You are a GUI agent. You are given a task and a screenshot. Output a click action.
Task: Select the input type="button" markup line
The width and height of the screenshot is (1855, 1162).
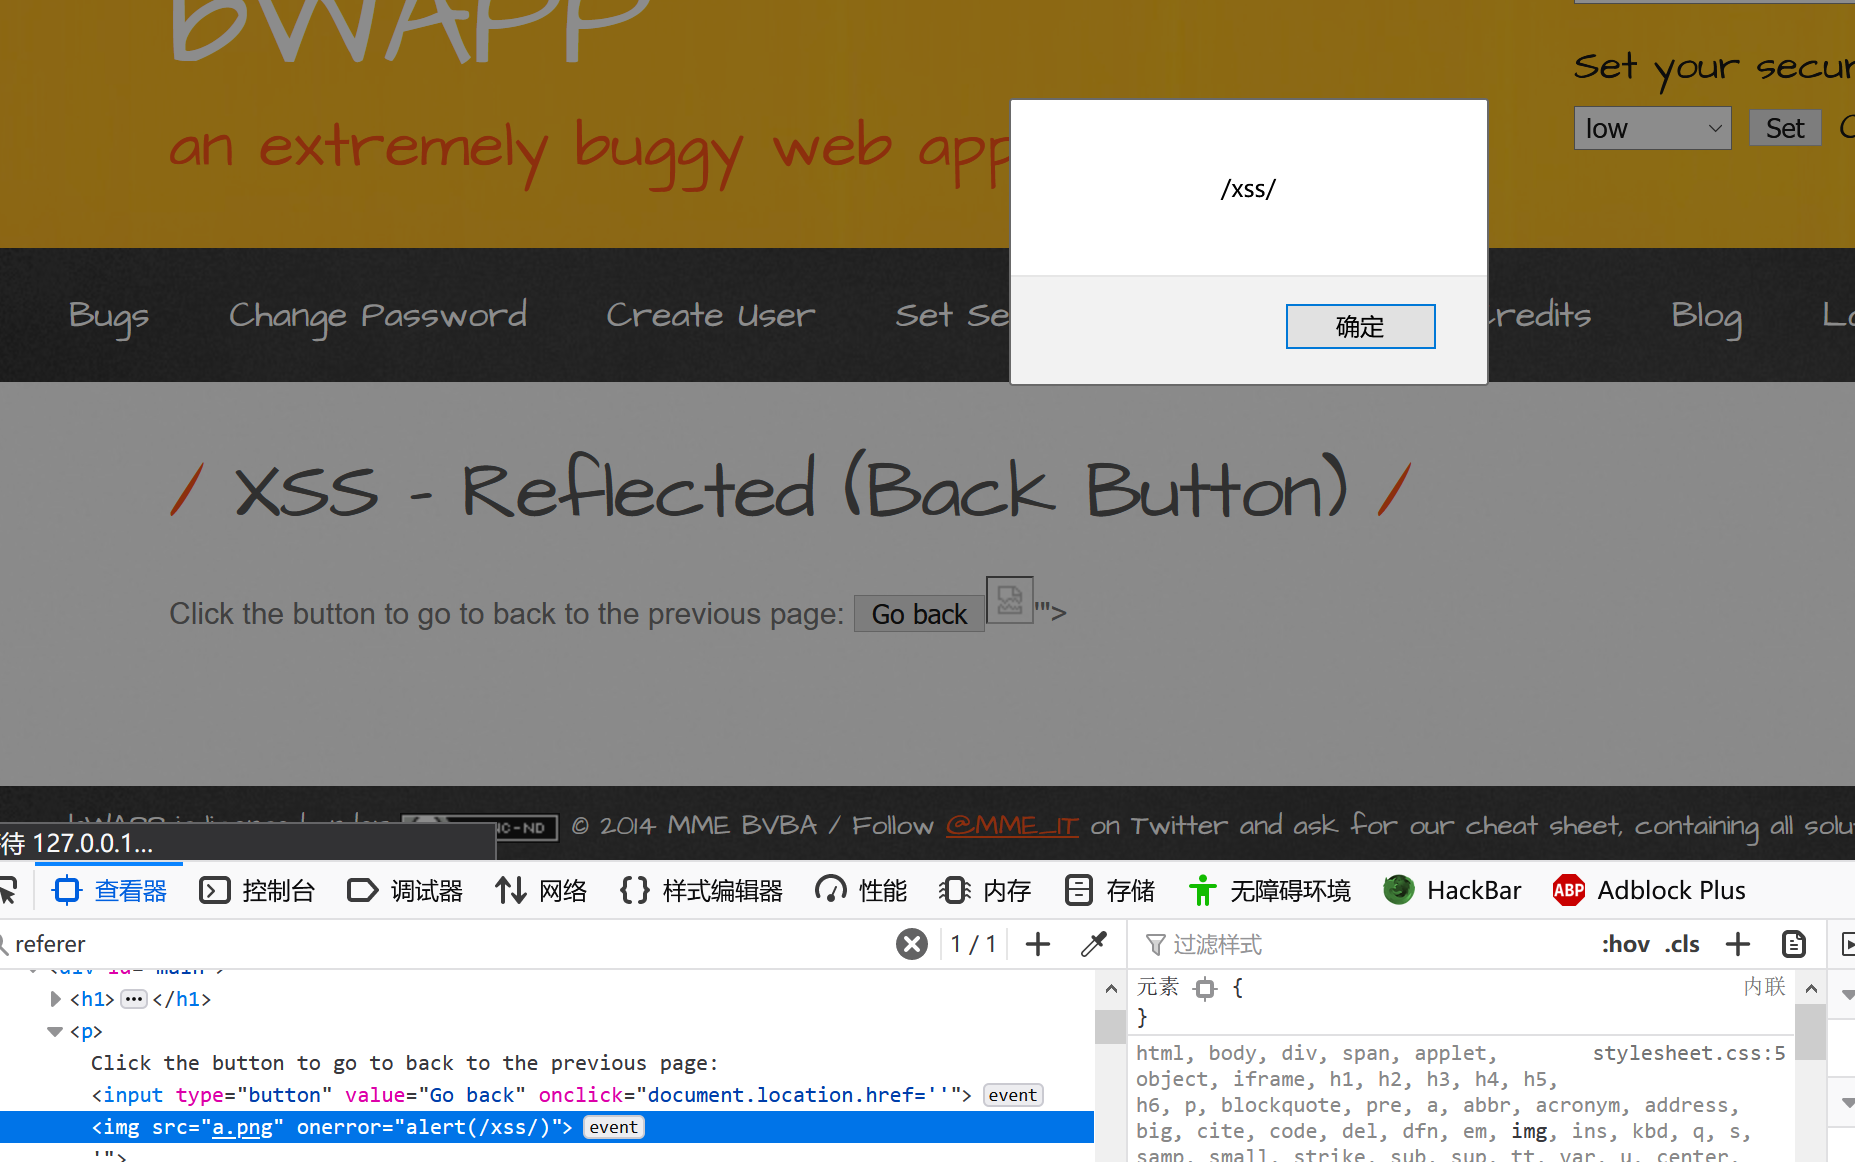[547, 1095]
